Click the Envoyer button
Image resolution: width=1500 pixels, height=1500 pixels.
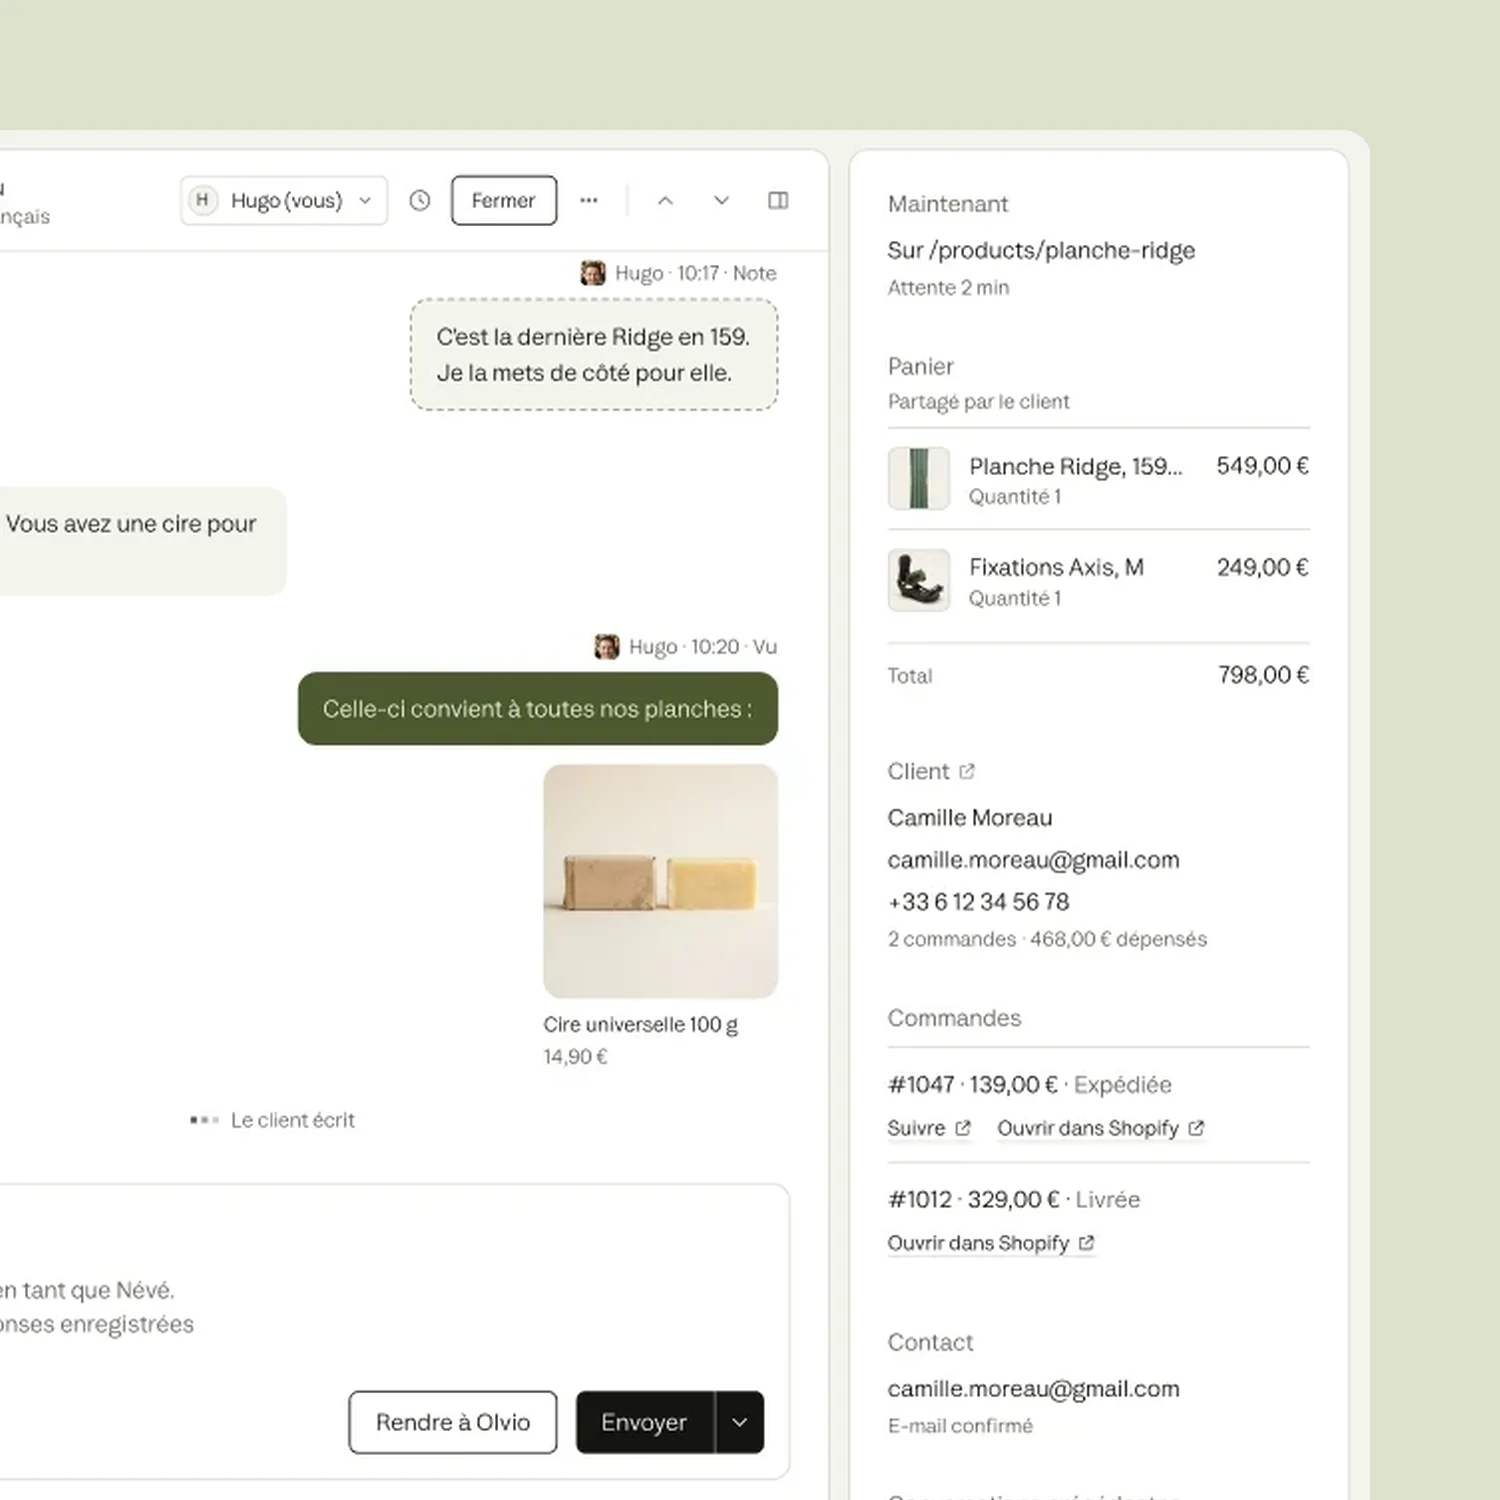coord(645,1422)
